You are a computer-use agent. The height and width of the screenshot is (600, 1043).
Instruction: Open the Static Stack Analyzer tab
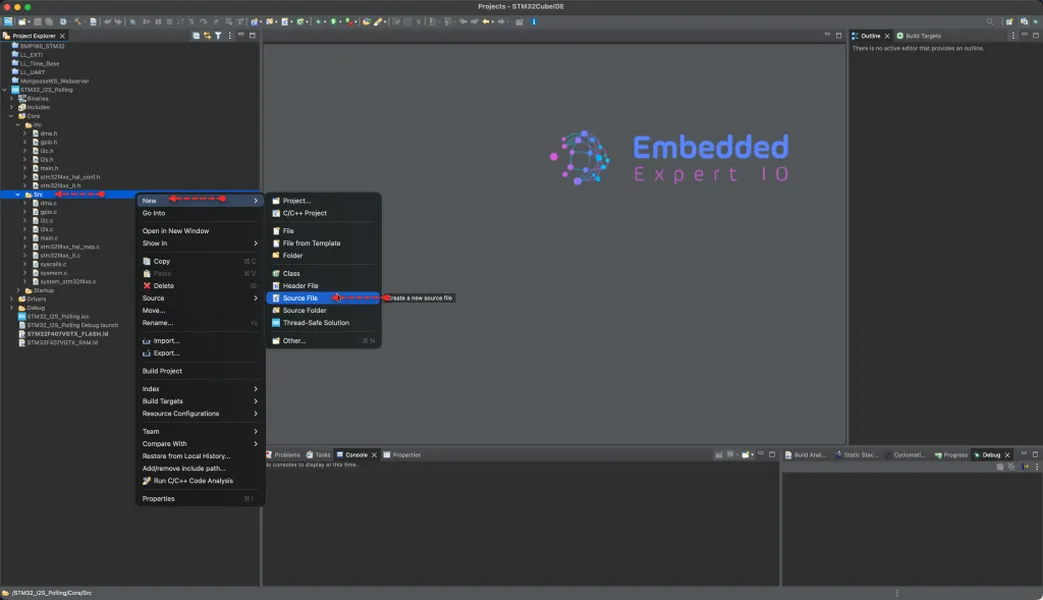(857, 455)
